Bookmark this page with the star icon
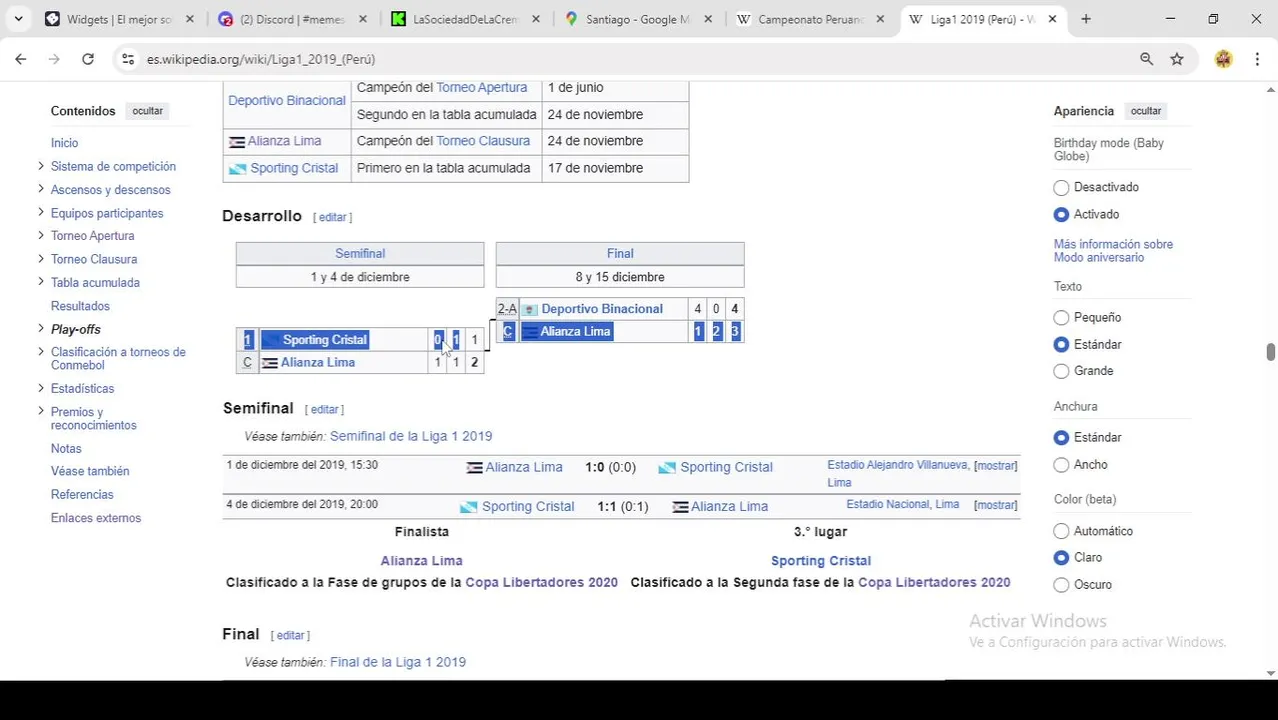 (1177, 59)
